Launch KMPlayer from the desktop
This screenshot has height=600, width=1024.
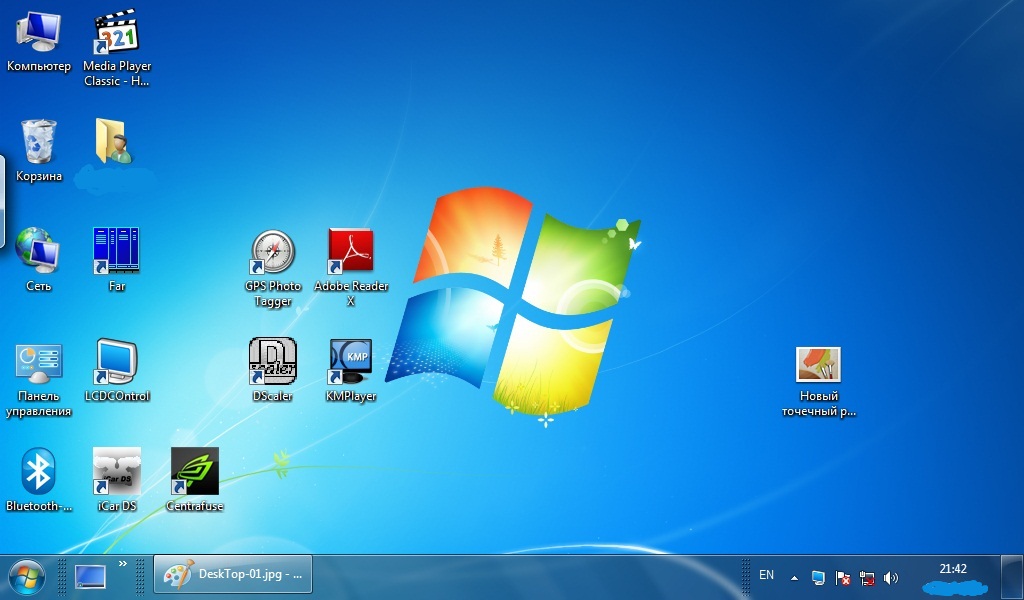point(350,362)
